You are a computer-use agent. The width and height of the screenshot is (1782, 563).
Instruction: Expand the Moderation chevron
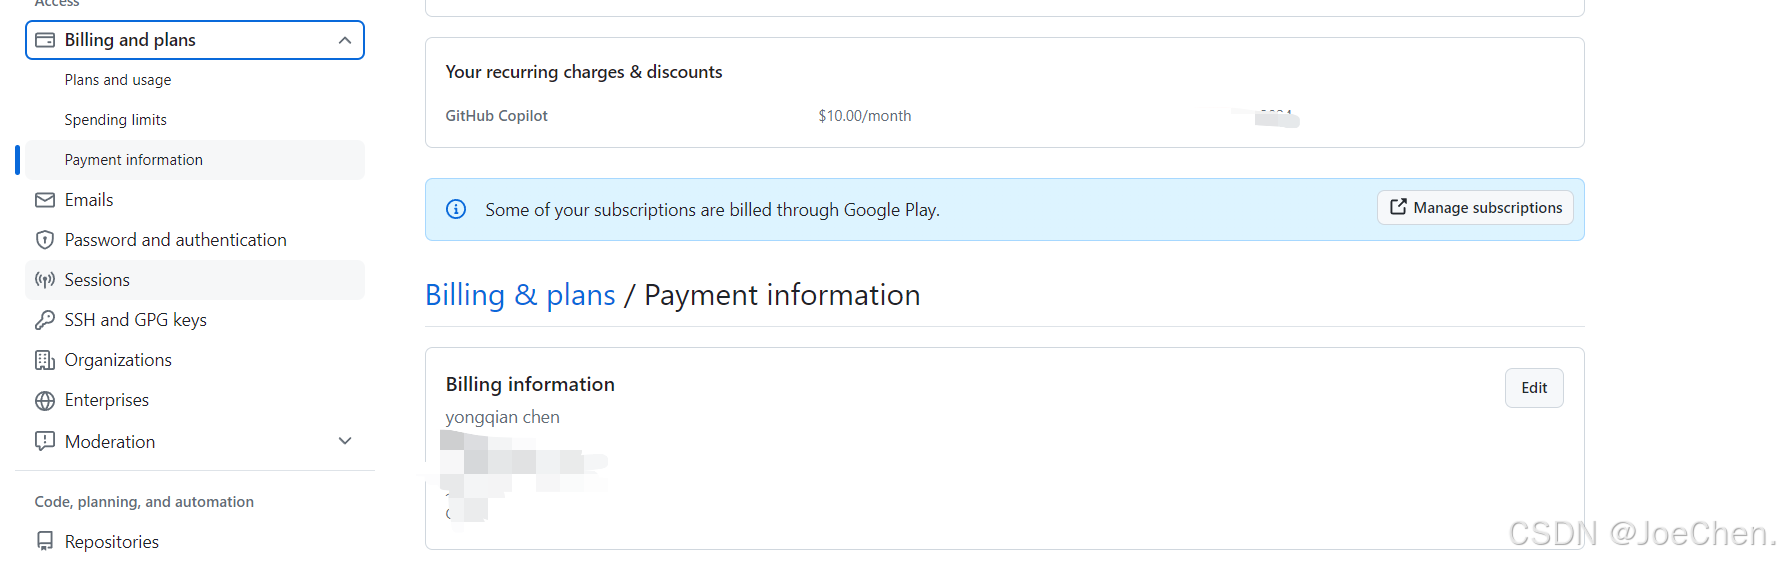tap(345, 441)
